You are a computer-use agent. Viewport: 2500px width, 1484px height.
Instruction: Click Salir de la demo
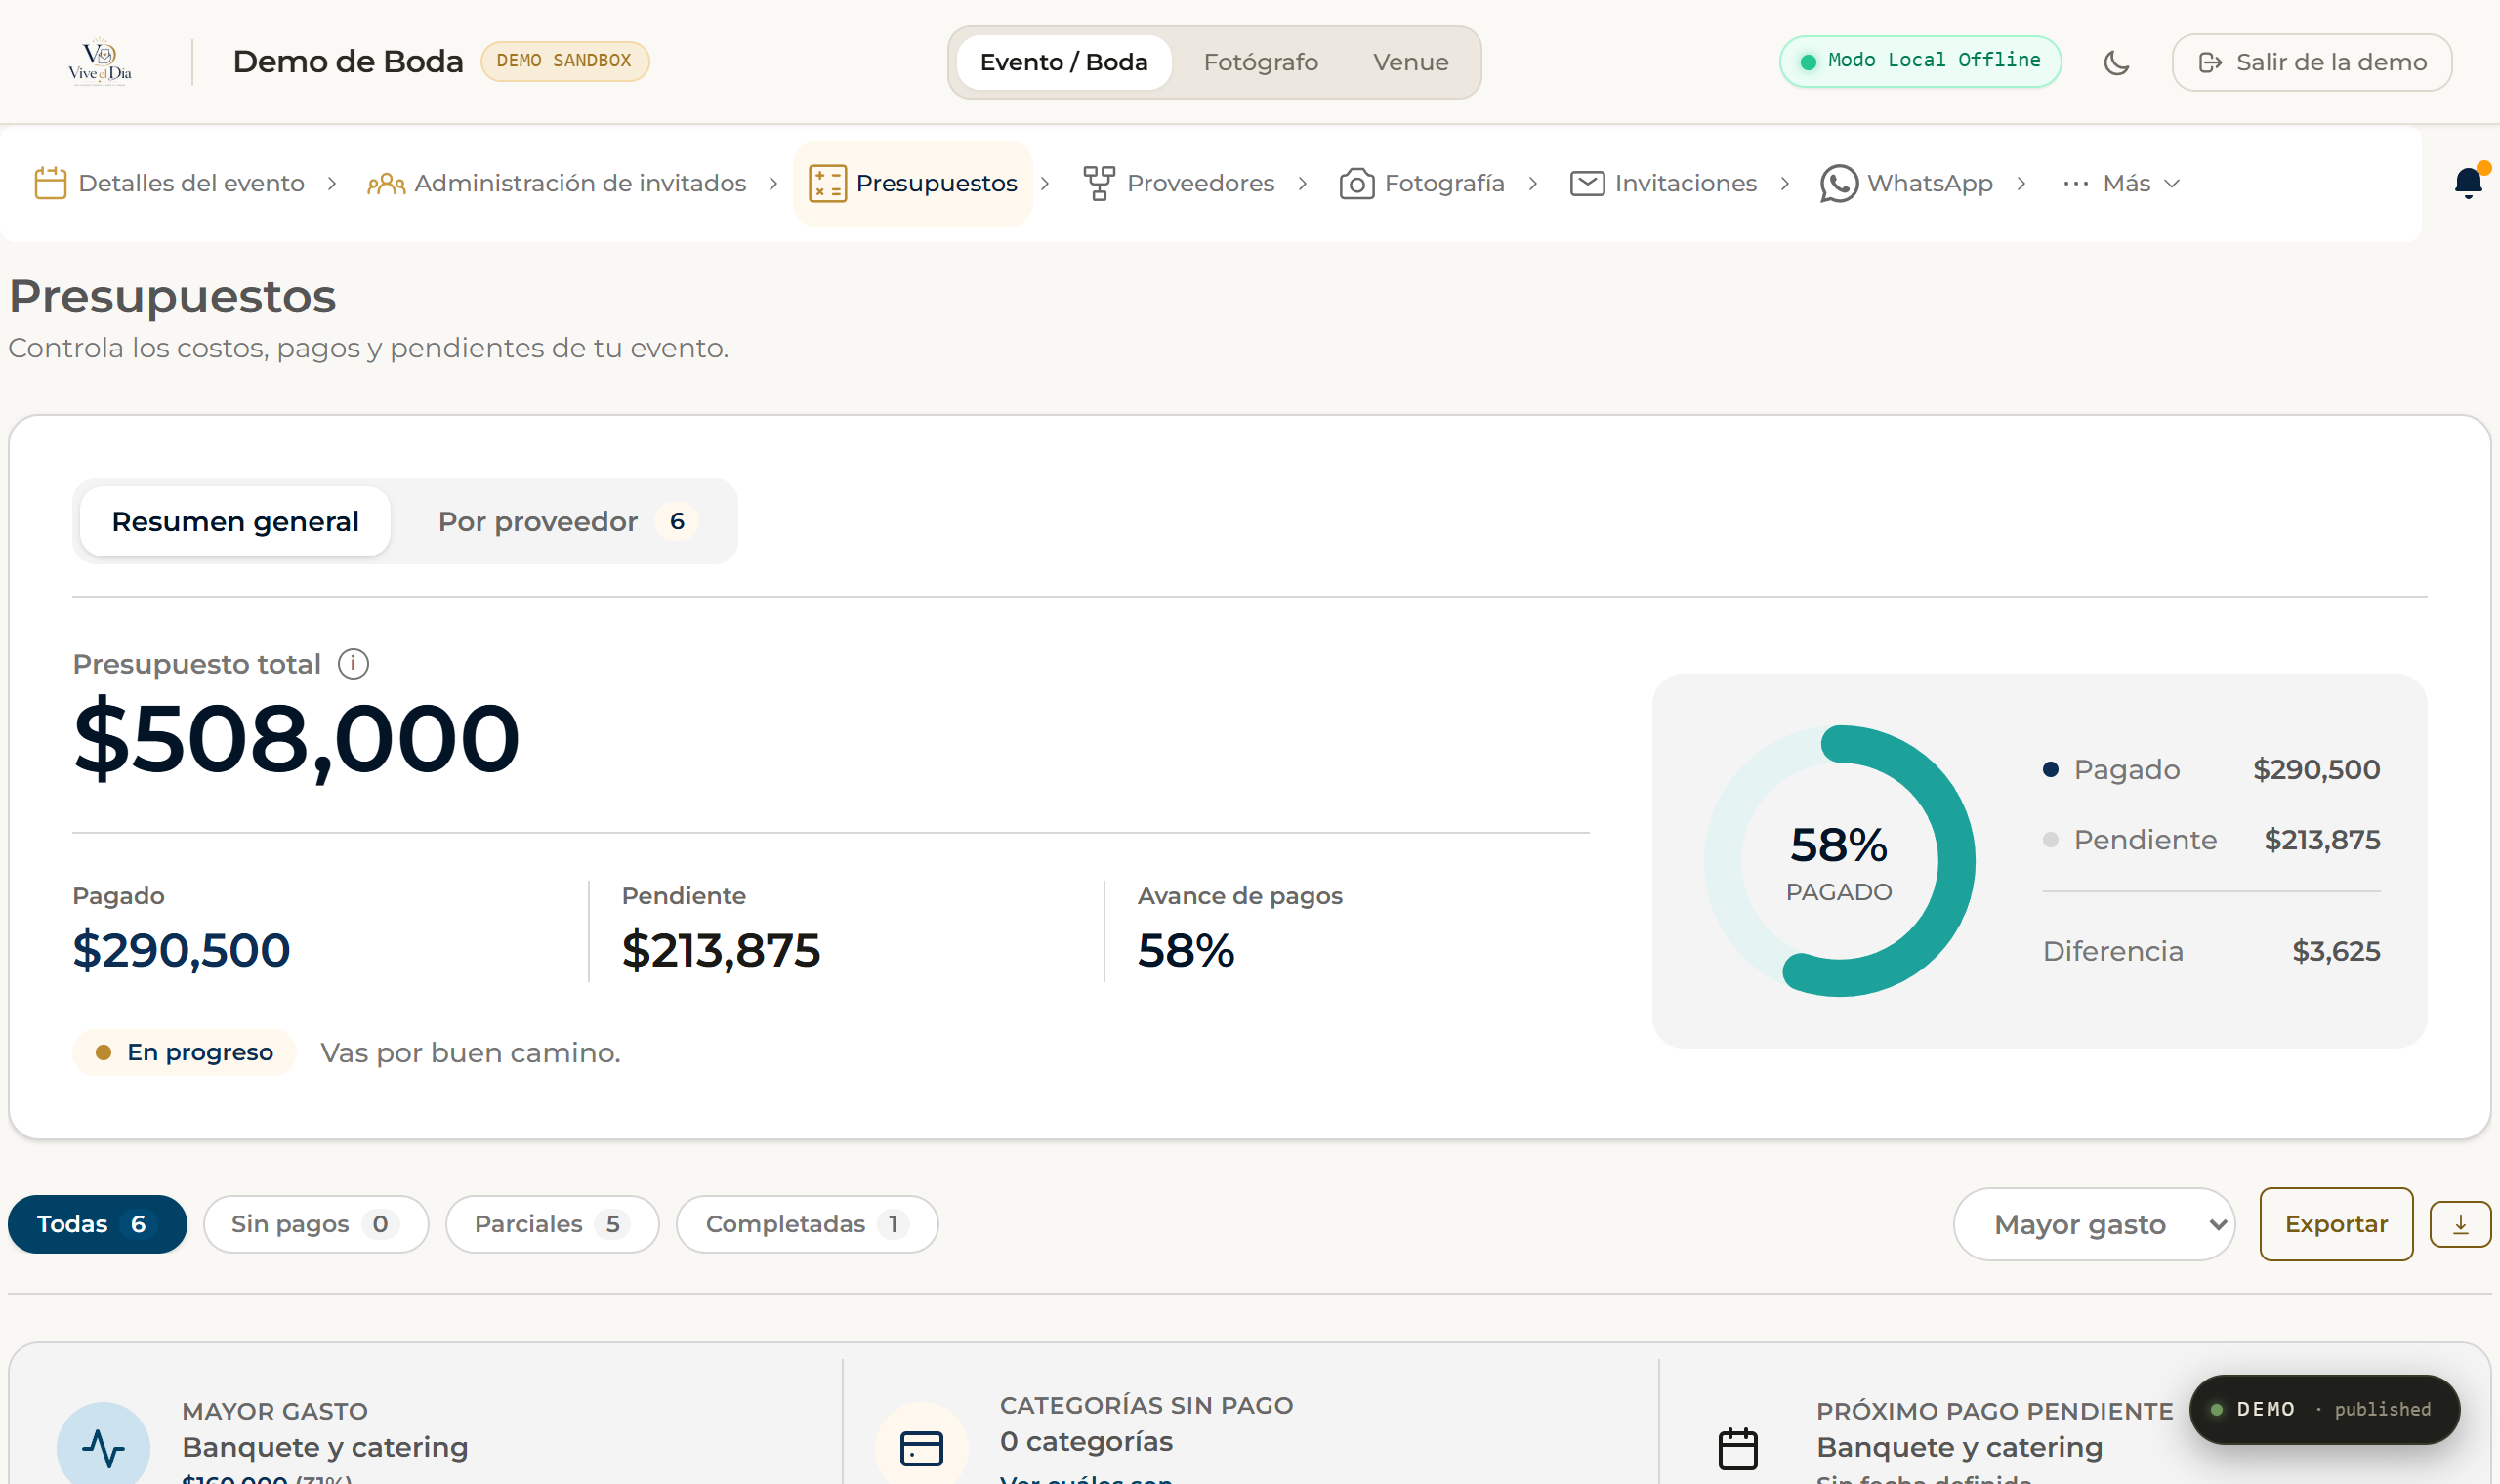[2312, 62]
